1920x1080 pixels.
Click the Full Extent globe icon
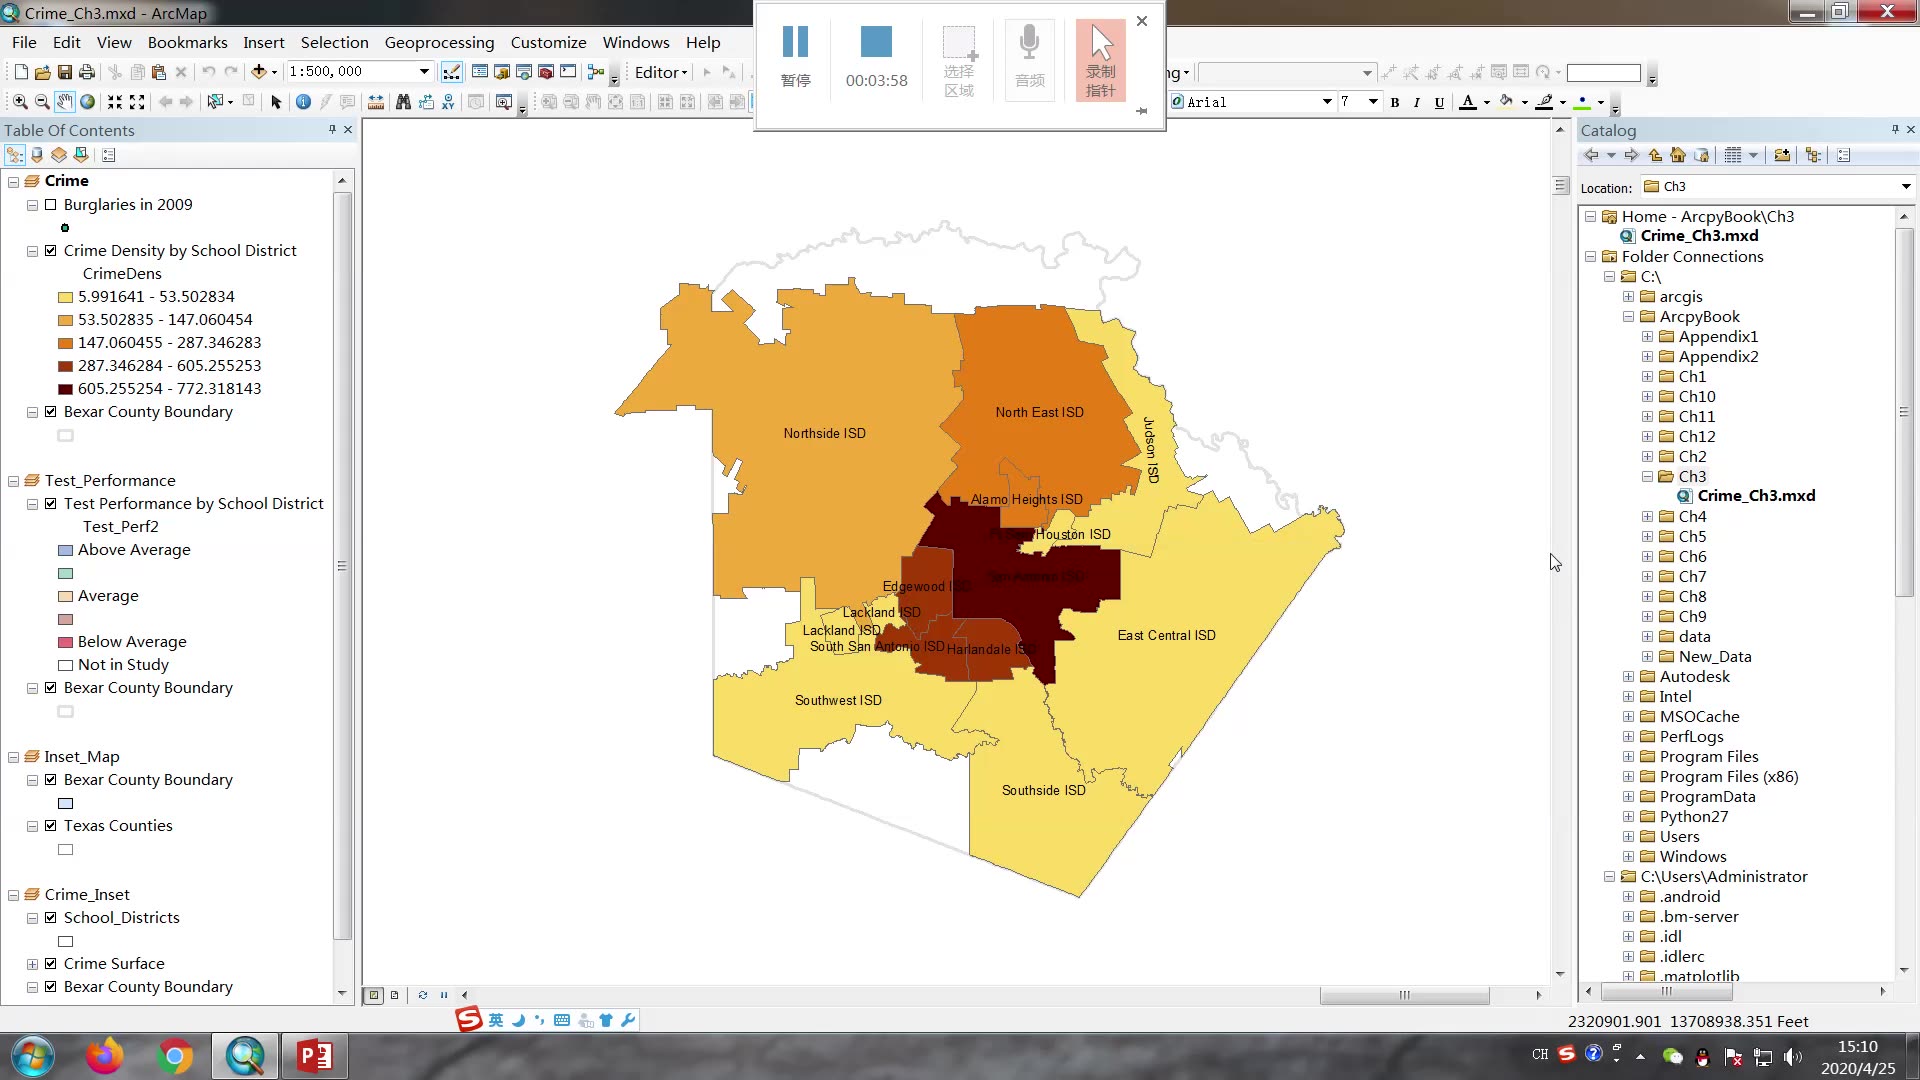(88, 102)
